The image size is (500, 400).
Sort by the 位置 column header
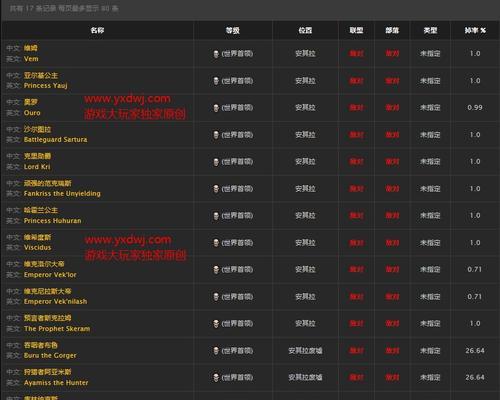coord(305,30)
